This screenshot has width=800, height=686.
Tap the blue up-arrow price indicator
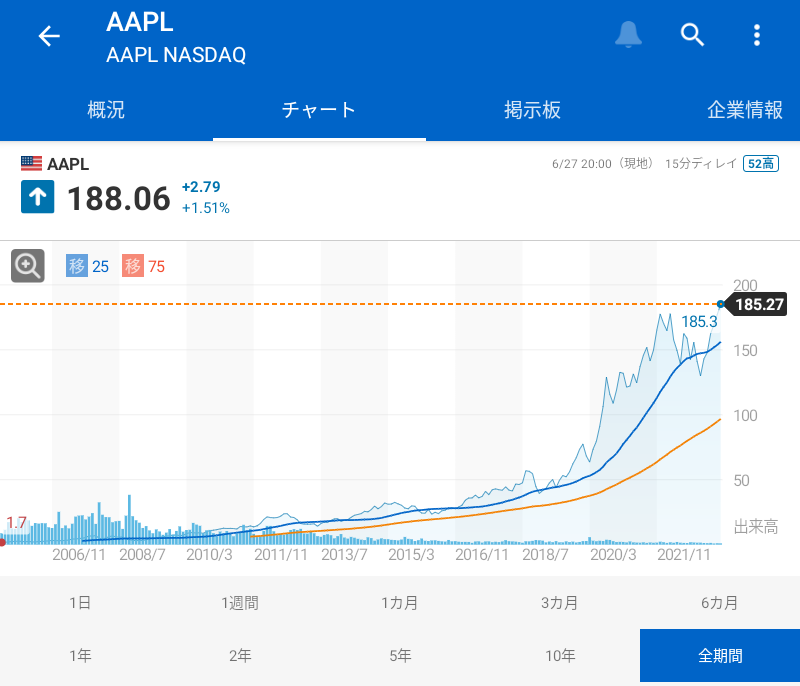coord(37,196)
